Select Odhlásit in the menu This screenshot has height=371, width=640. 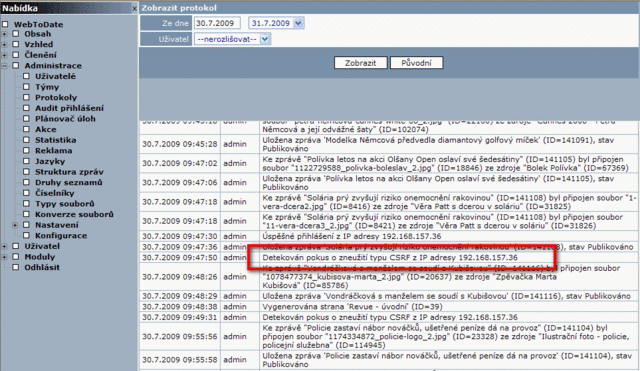(x=42, y=267)
